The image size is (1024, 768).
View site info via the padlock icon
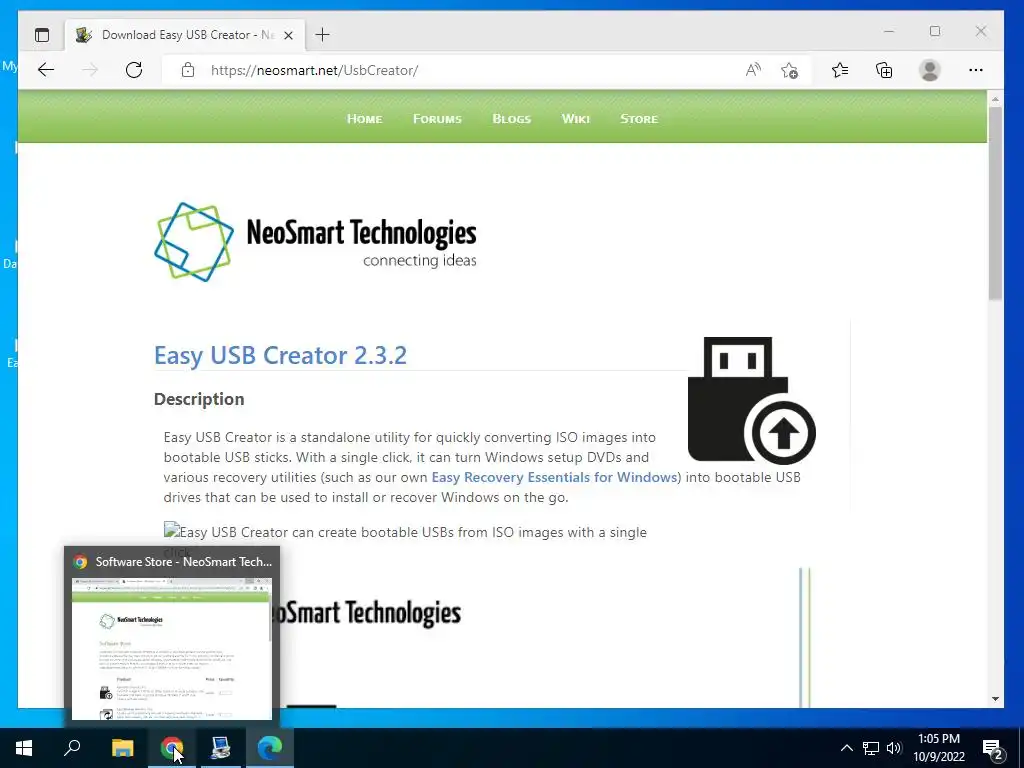188,70
